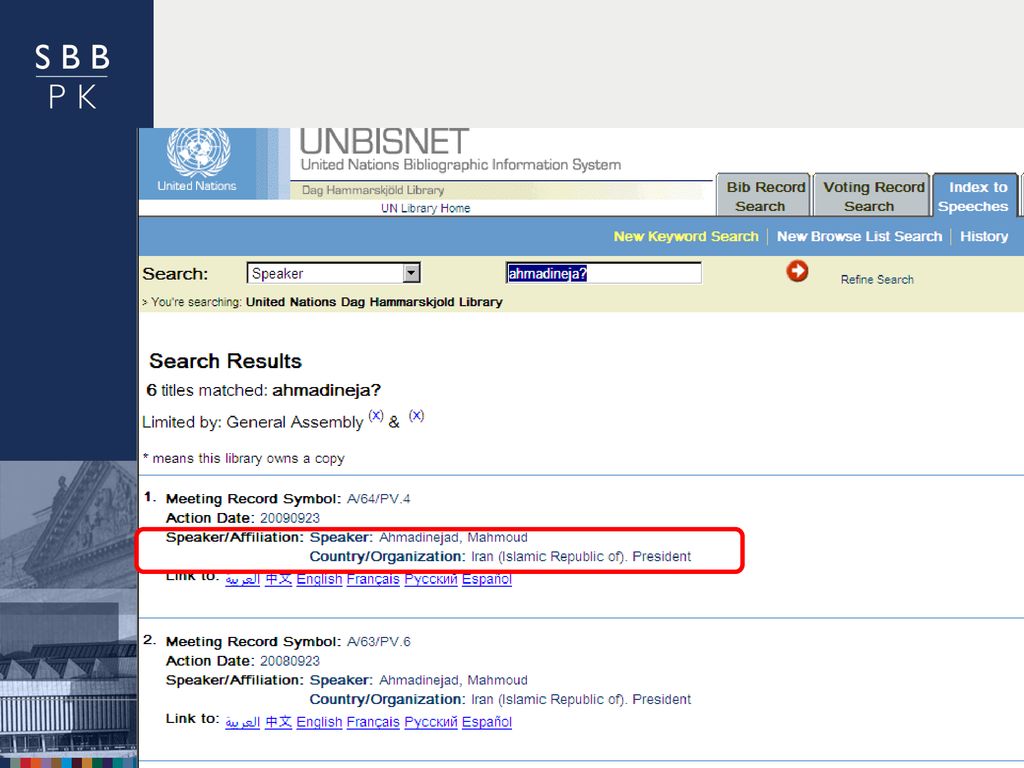
Task: Click the United Nations emblem logo
Action: tap(198, 153)
